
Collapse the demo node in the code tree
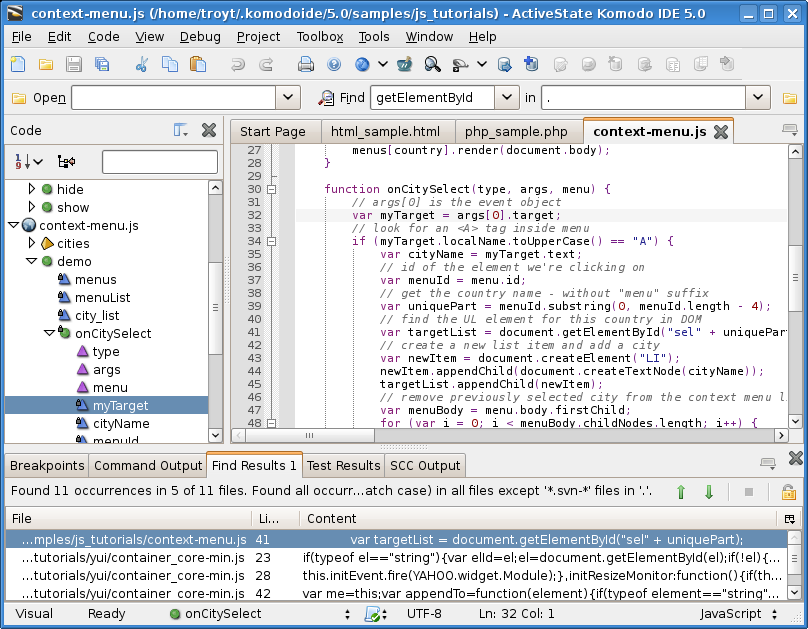pos(32,261)
